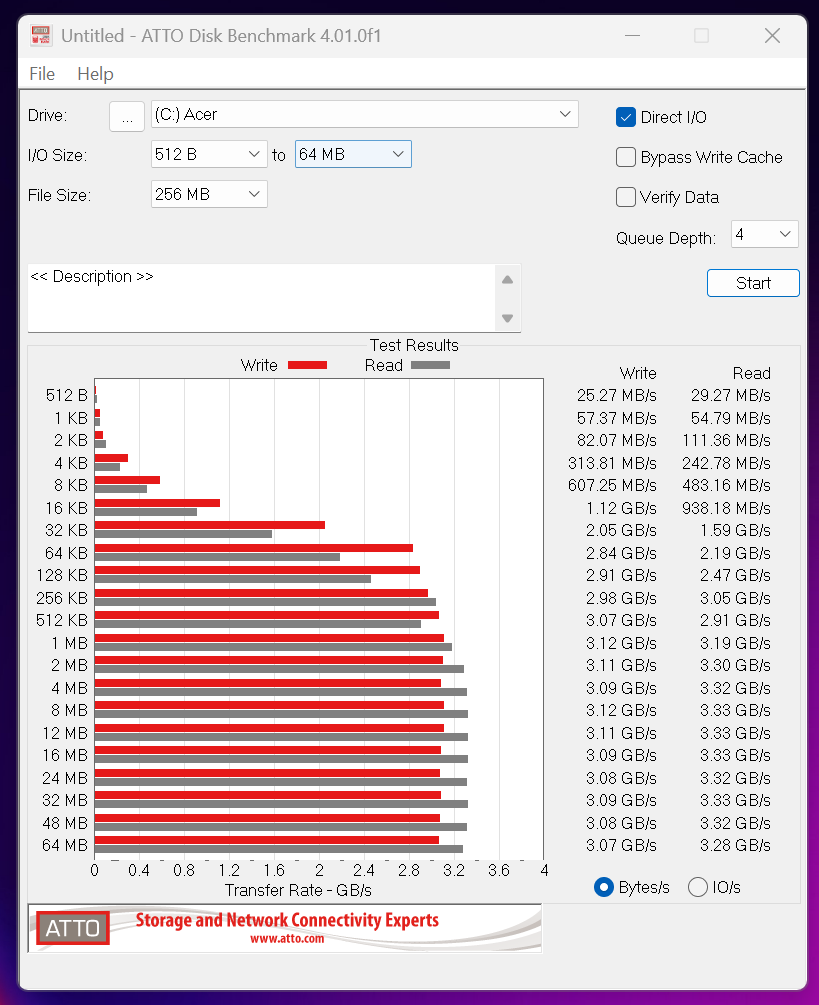Select the Bytes/s radio button
Viewport: 819px width, 1005px height.
coord(603,887)
